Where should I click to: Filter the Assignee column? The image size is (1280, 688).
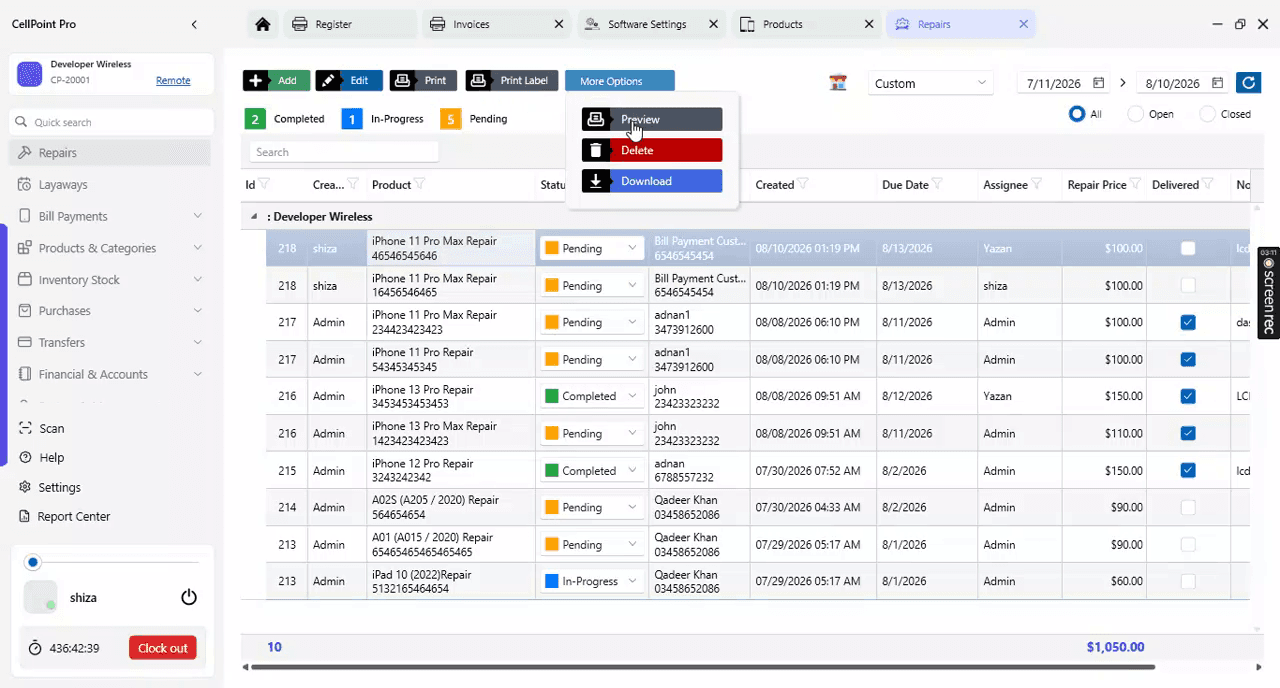point(1037,184)
